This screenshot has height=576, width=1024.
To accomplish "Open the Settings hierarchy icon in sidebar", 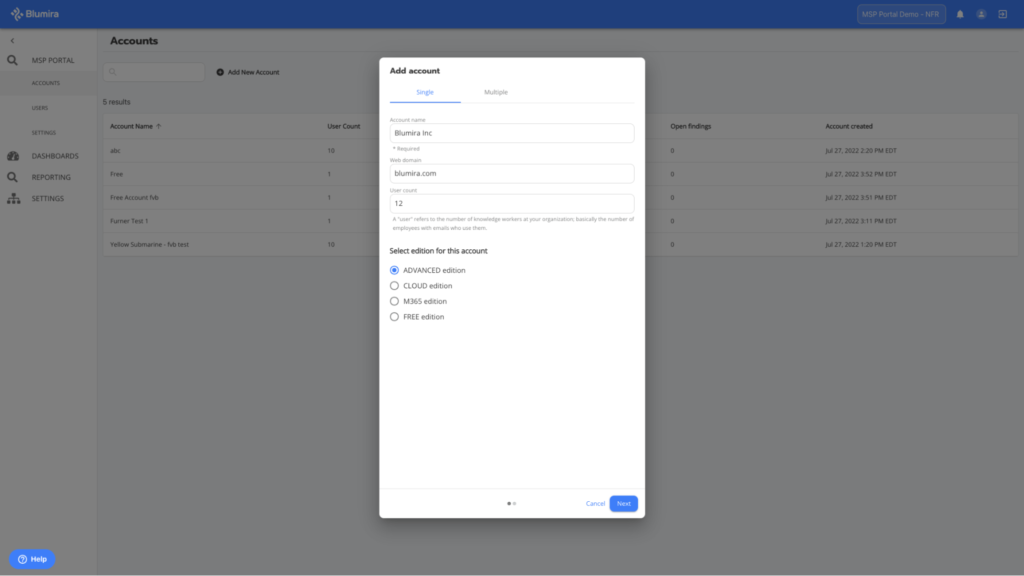I will 11,198.
